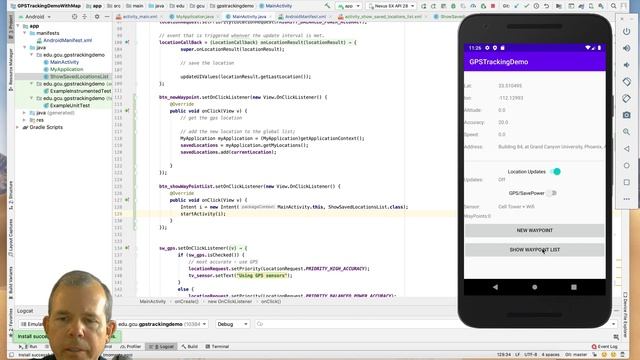Image resolution: width=640 pixels, height=360 pixels.
Task: Expand Gradle Scripts node
Action: click(x=18, y=127)
